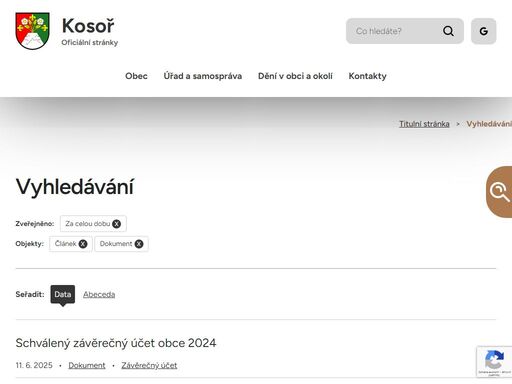Click the 'Titulní stránka' breadcrumb link
The image size is (512, 384).
coord(424,124)
